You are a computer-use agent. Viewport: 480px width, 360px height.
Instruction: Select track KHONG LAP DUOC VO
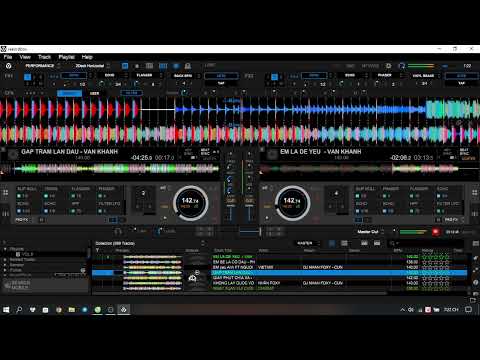click(279, 283)
